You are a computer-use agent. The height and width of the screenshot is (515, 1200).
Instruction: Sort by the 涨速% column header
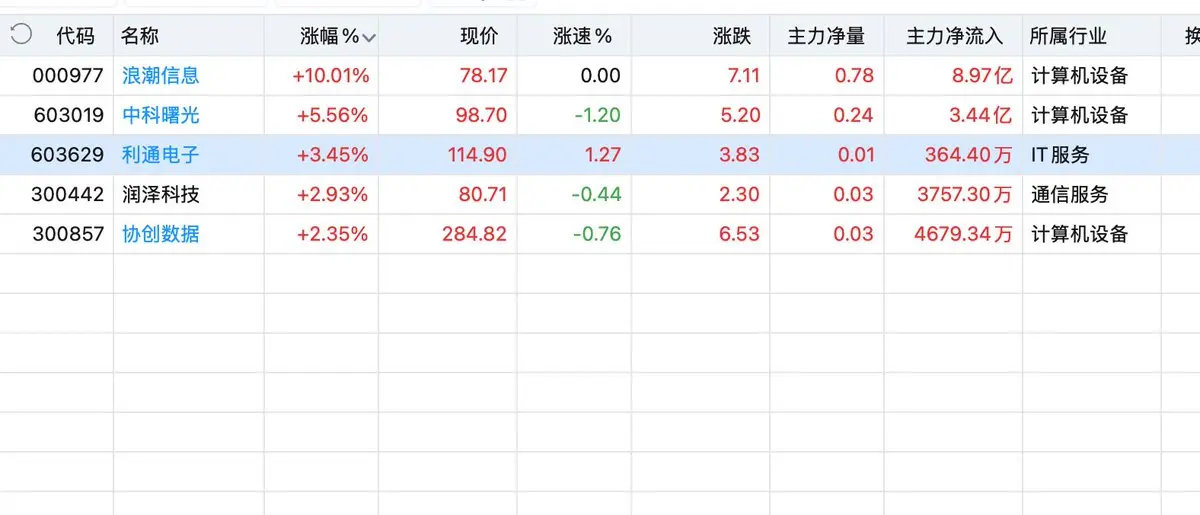[x=582, y=36]
